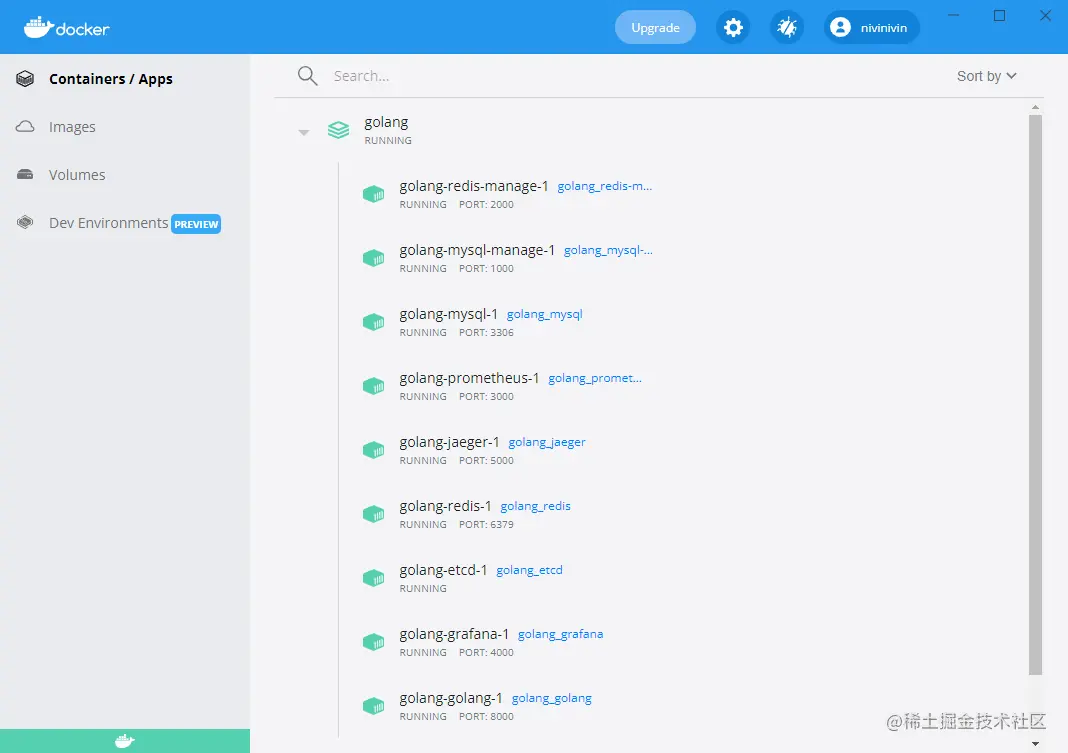1068x753 pixels.
Task: Click golang-redis-1 container icon
Action: 373,514
